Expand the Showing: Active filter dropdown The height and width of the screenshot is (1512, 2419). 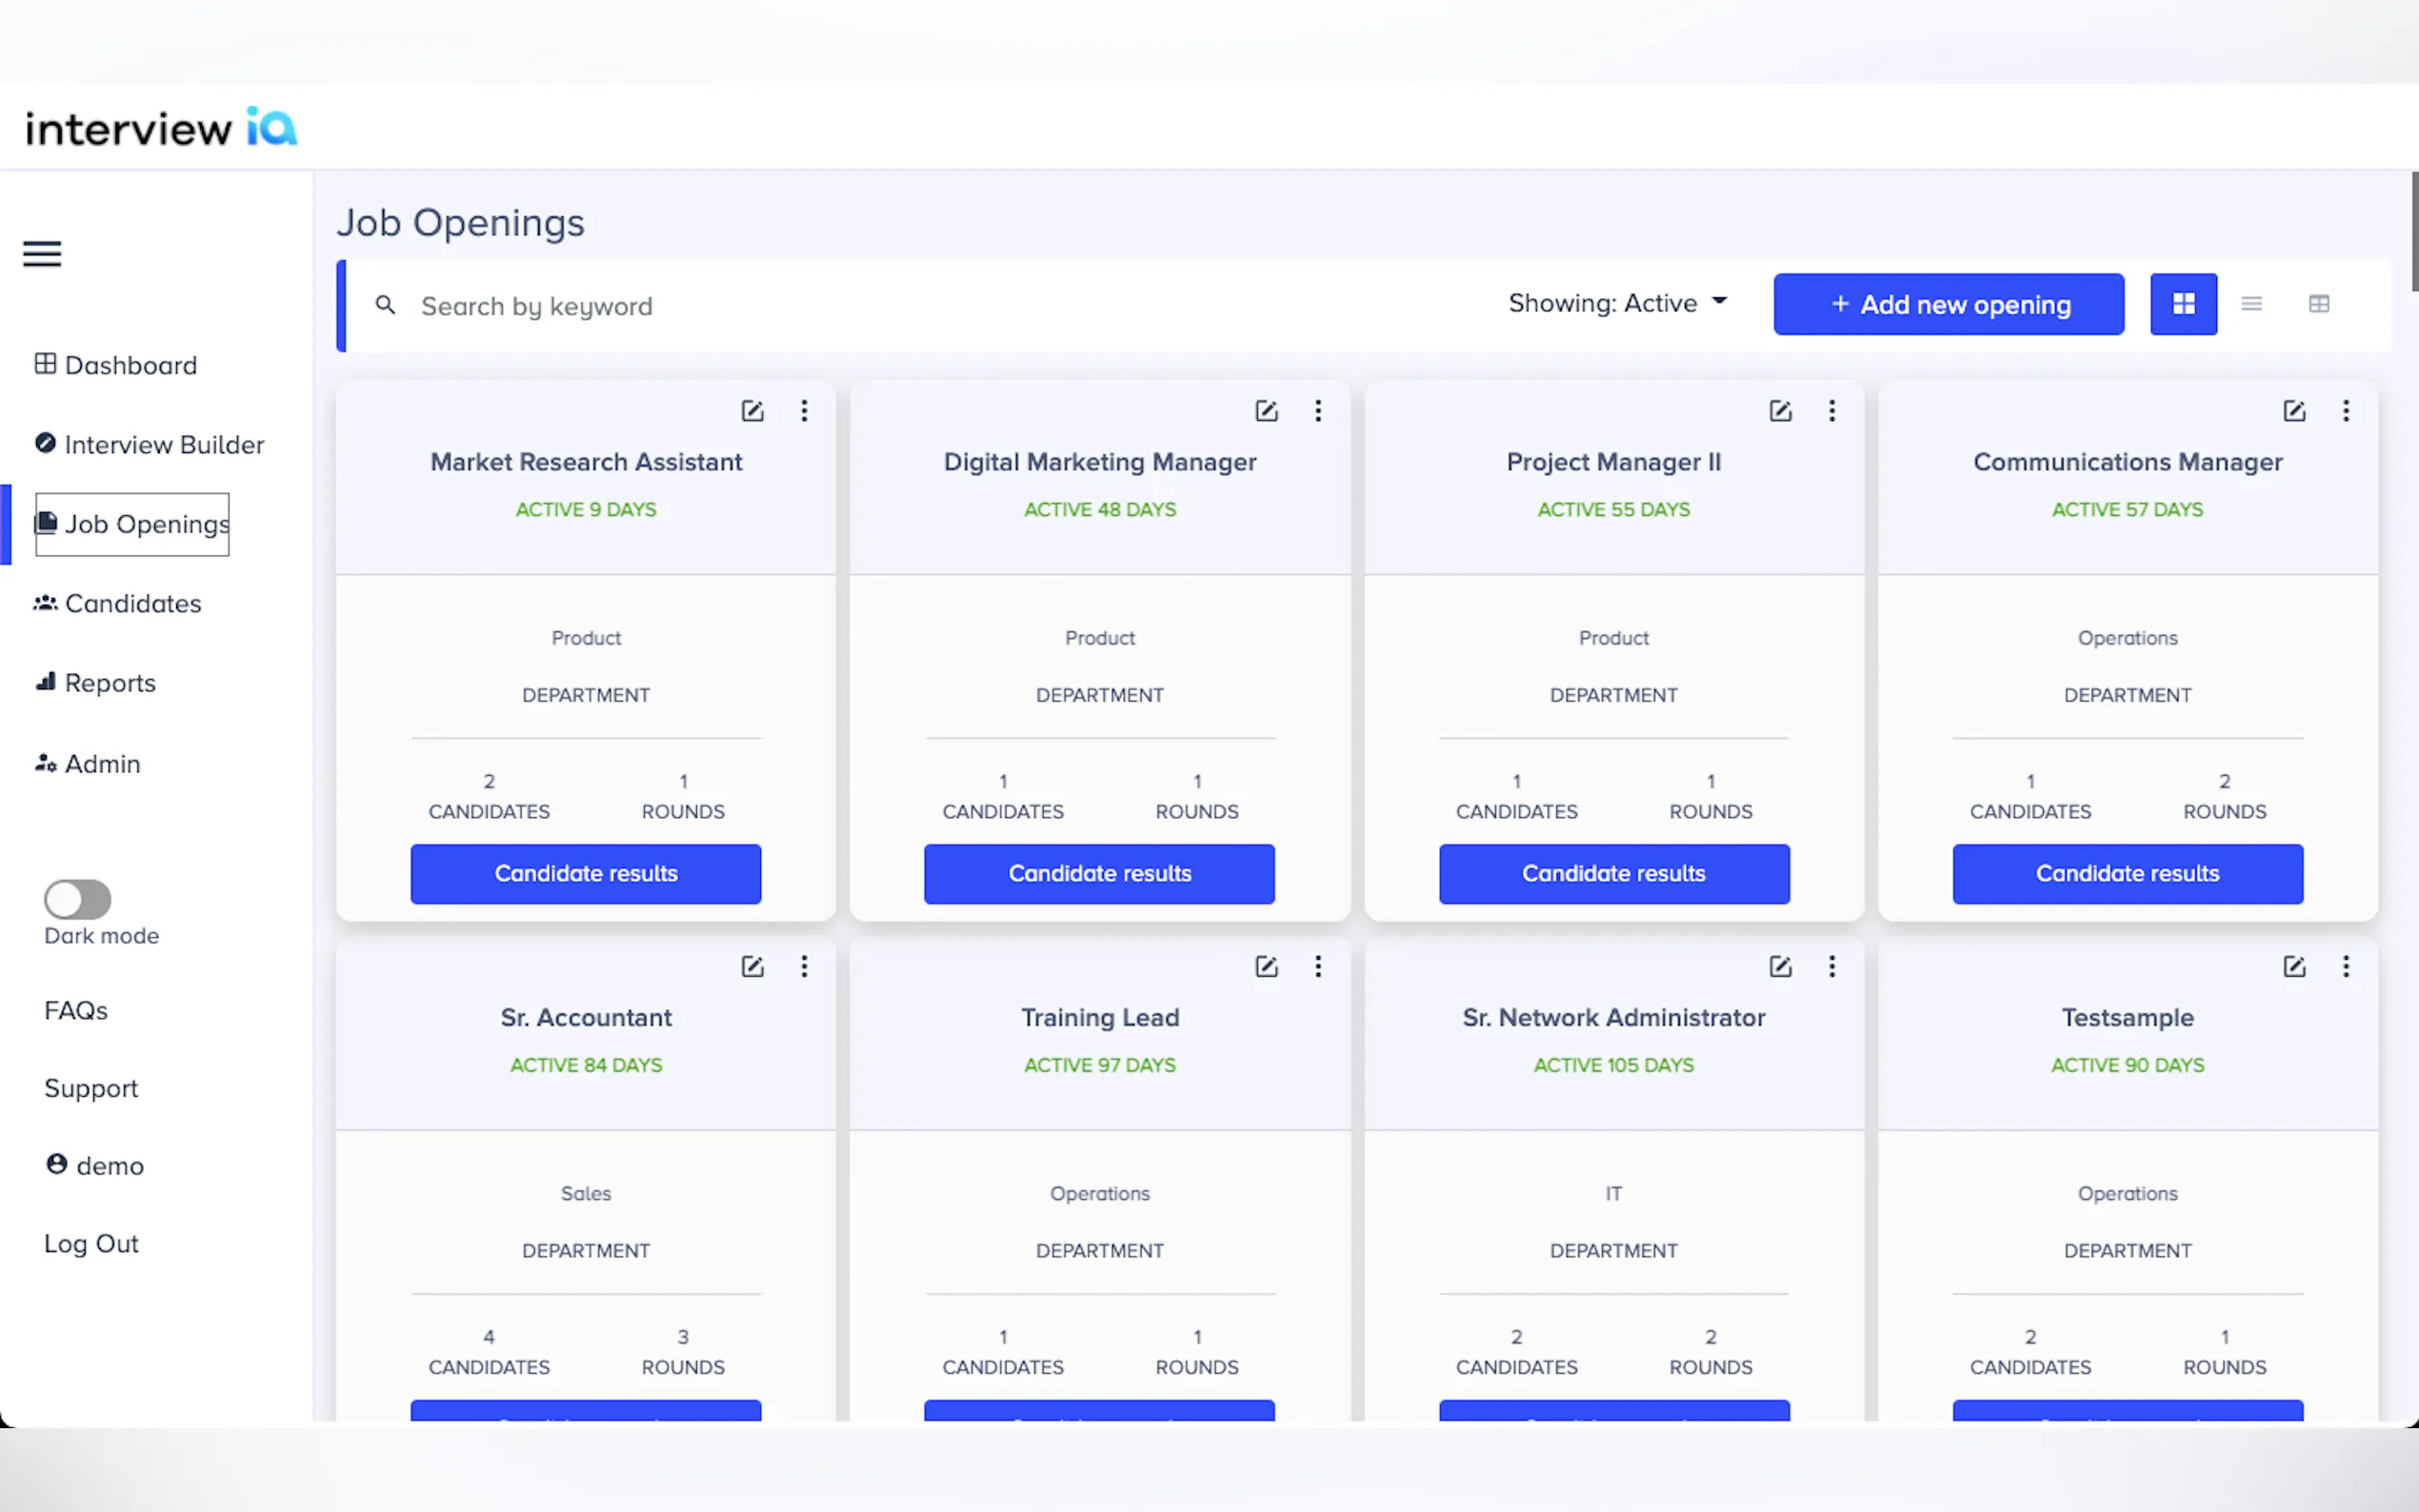pyautogui.click(x=1617, y=303)
